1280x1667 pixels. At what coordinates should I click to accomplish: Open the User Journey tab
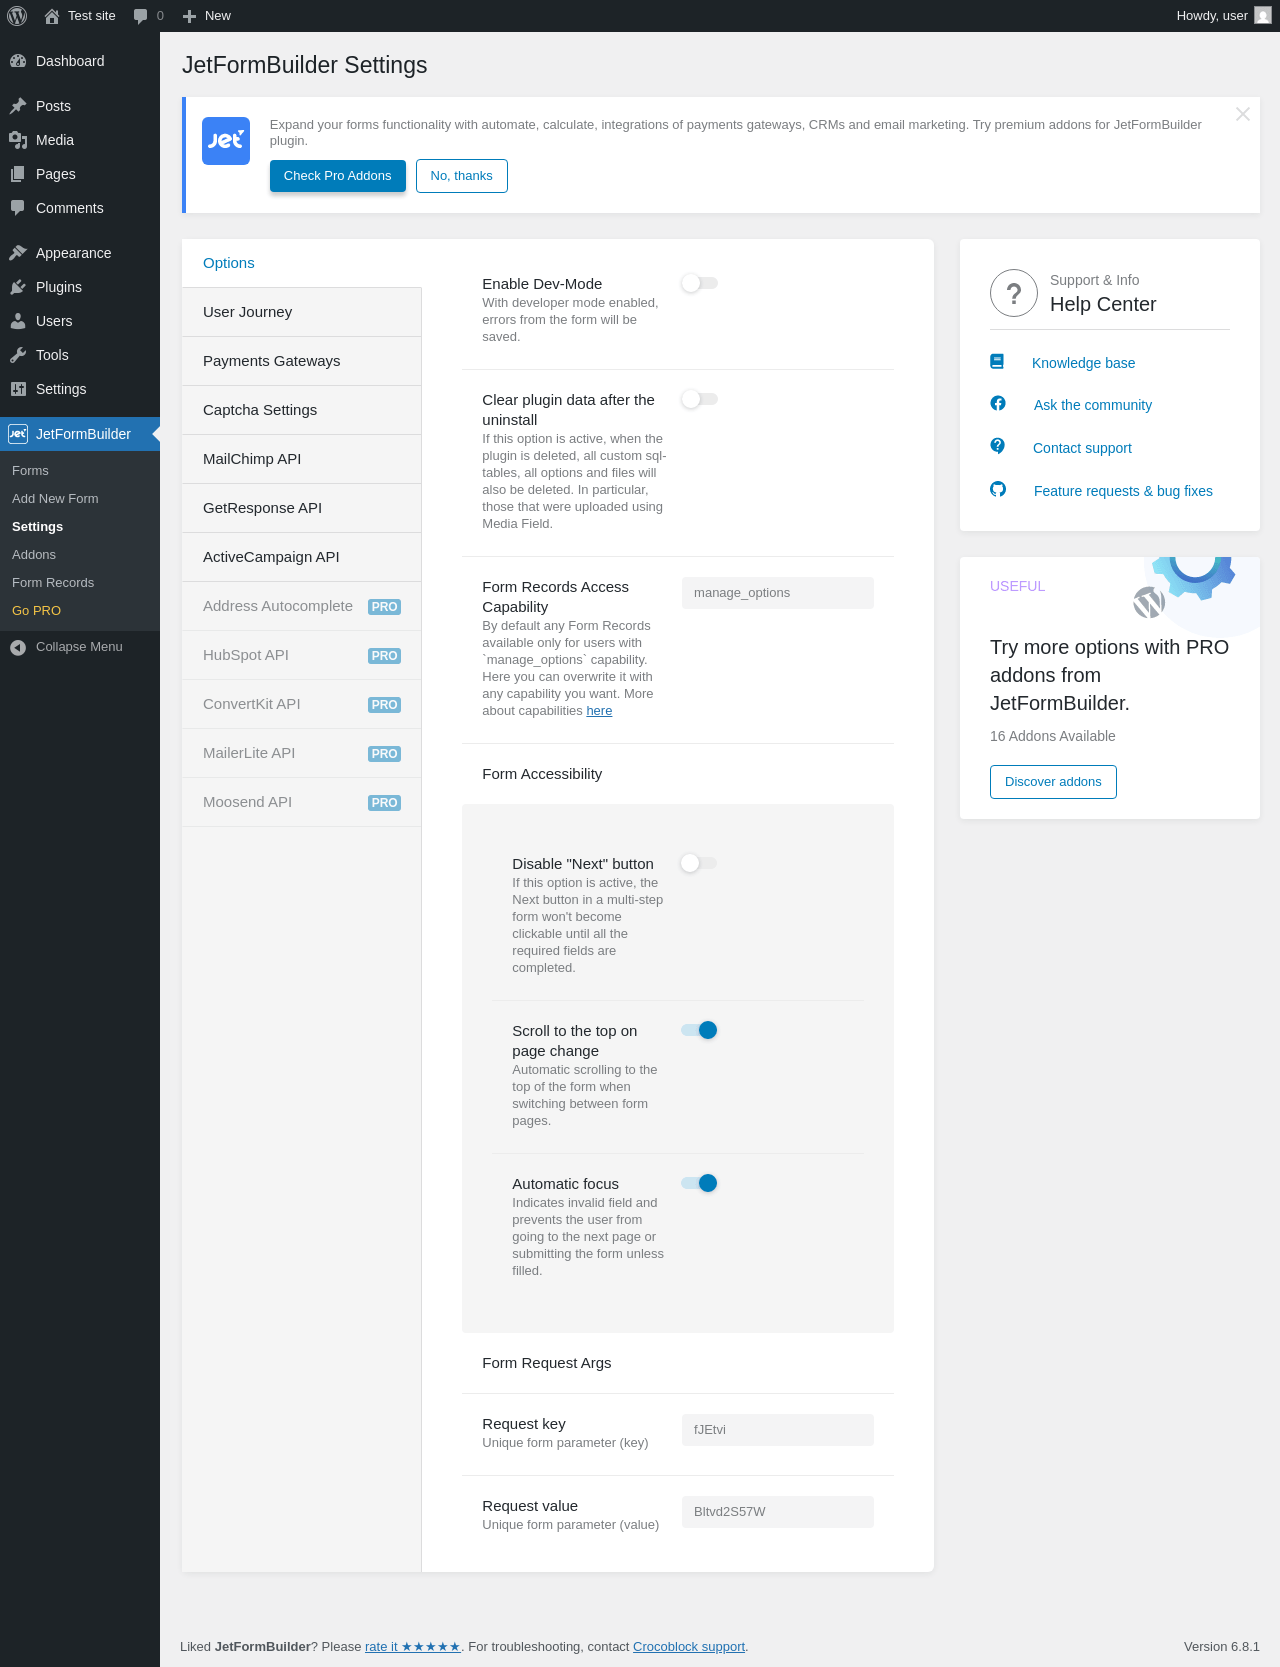[x=302, y=312]
